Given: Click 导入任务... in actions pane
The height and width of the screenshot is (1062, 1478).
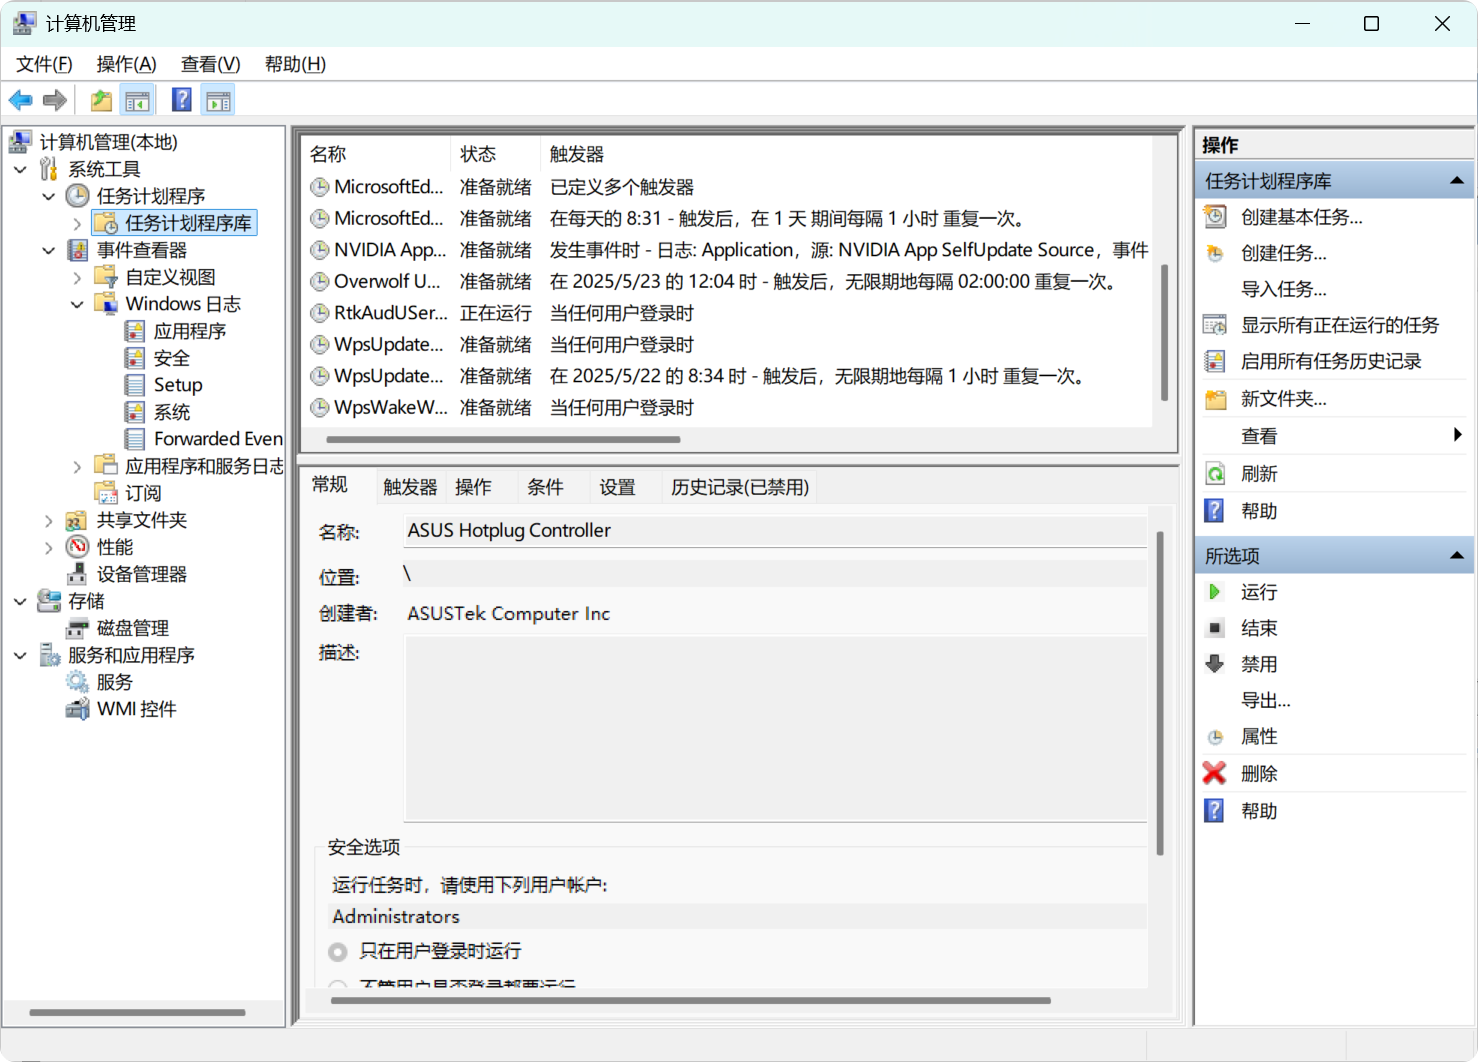Looking at the screenshot, I should pos(1283,289).
